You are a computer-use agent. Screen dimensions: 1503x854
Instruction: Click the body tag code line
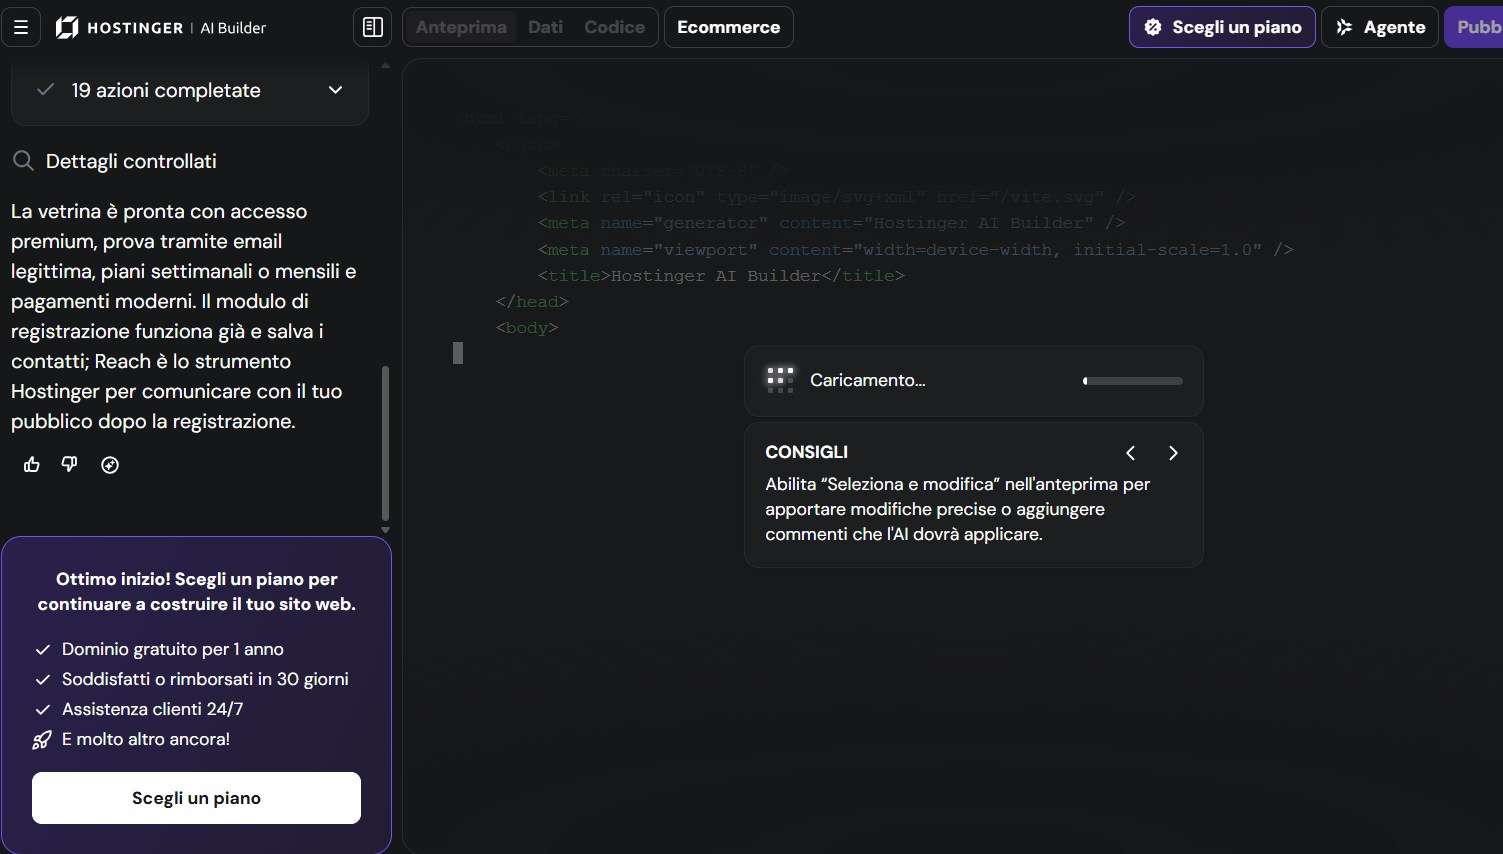tap(527, 328)
